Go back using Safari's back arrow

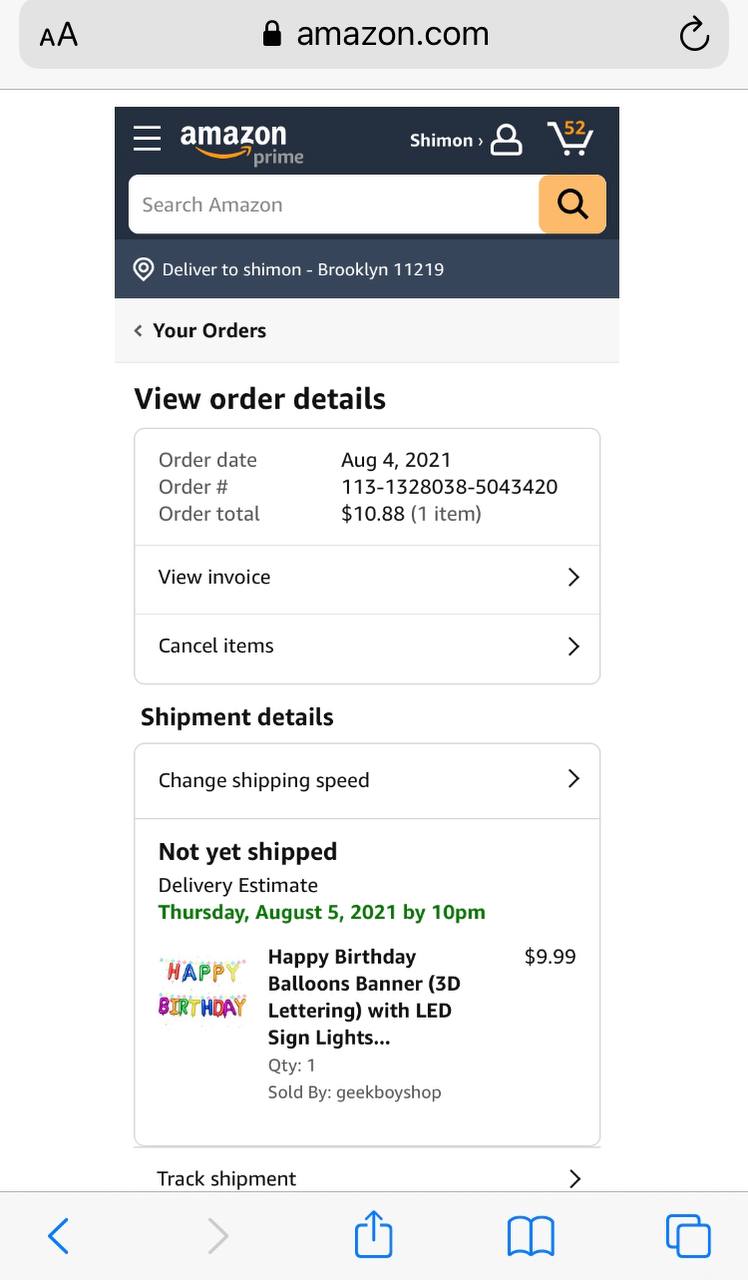coord(59,1236)
